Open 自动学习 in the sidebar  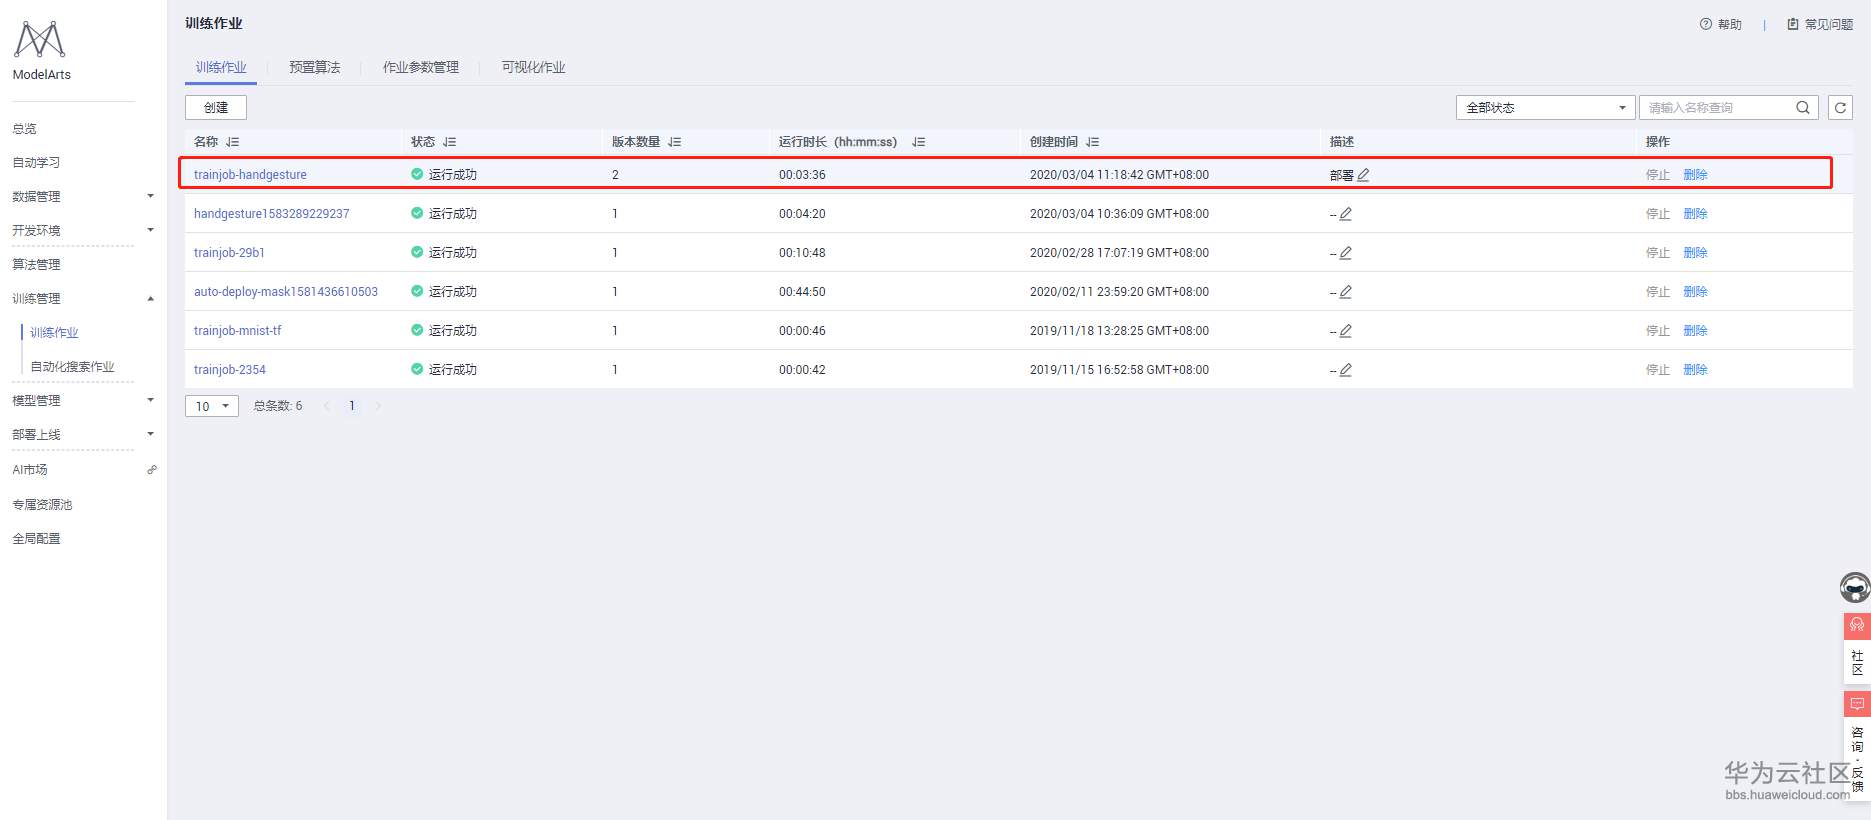point(36,162)
